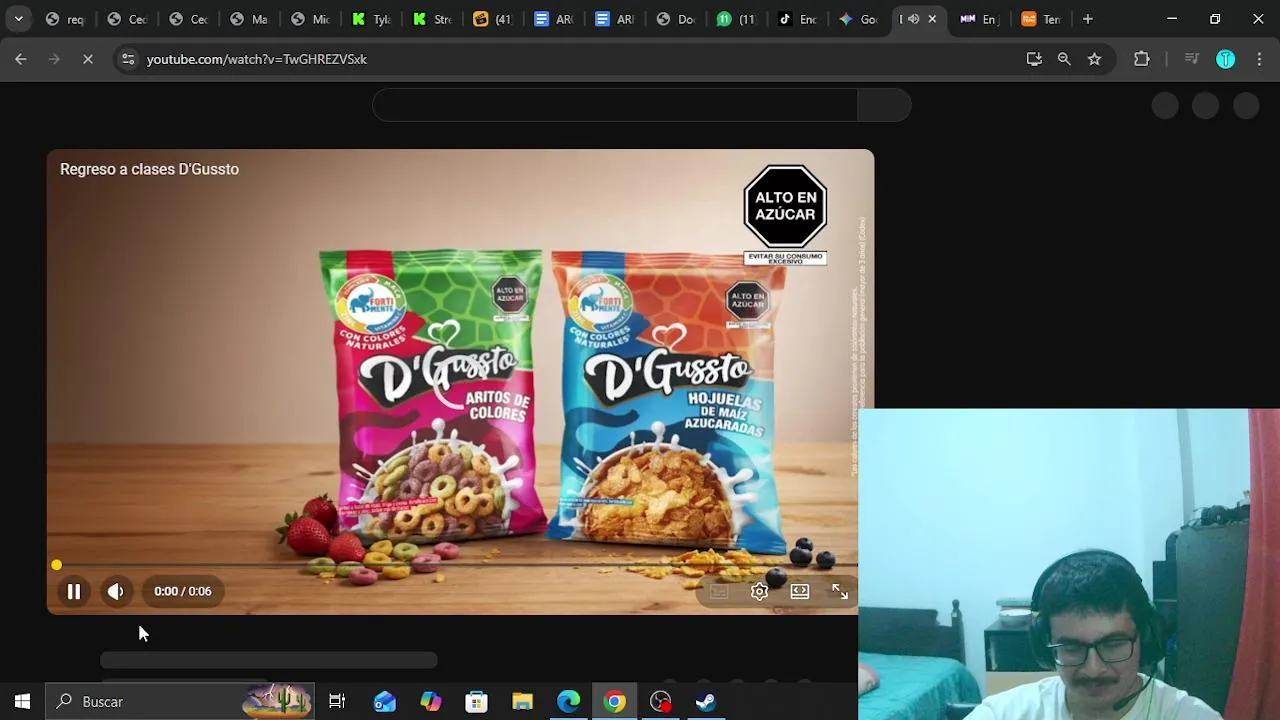Mute the video with the speaker icon
1280x720 pixels.
(116, 591)
